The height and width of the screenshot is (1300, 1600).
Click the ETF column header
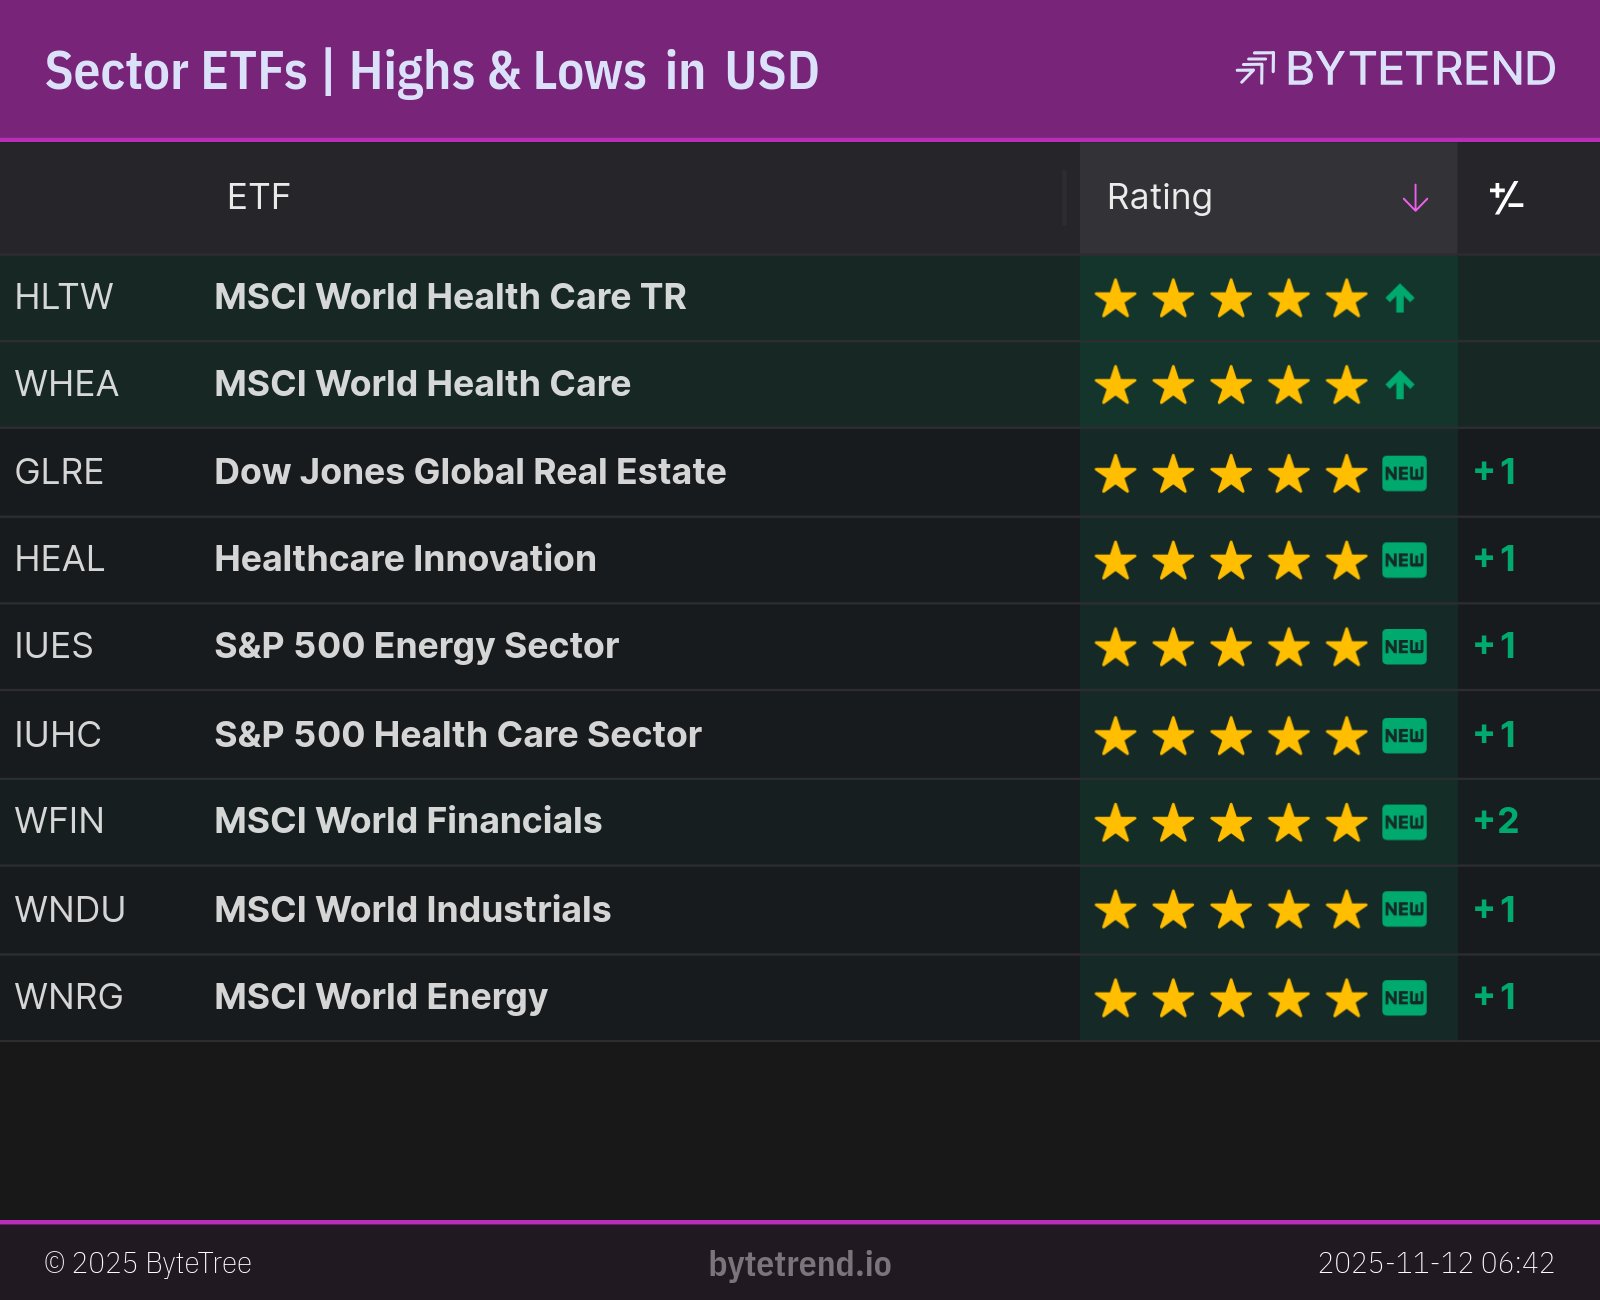(258, 197)
